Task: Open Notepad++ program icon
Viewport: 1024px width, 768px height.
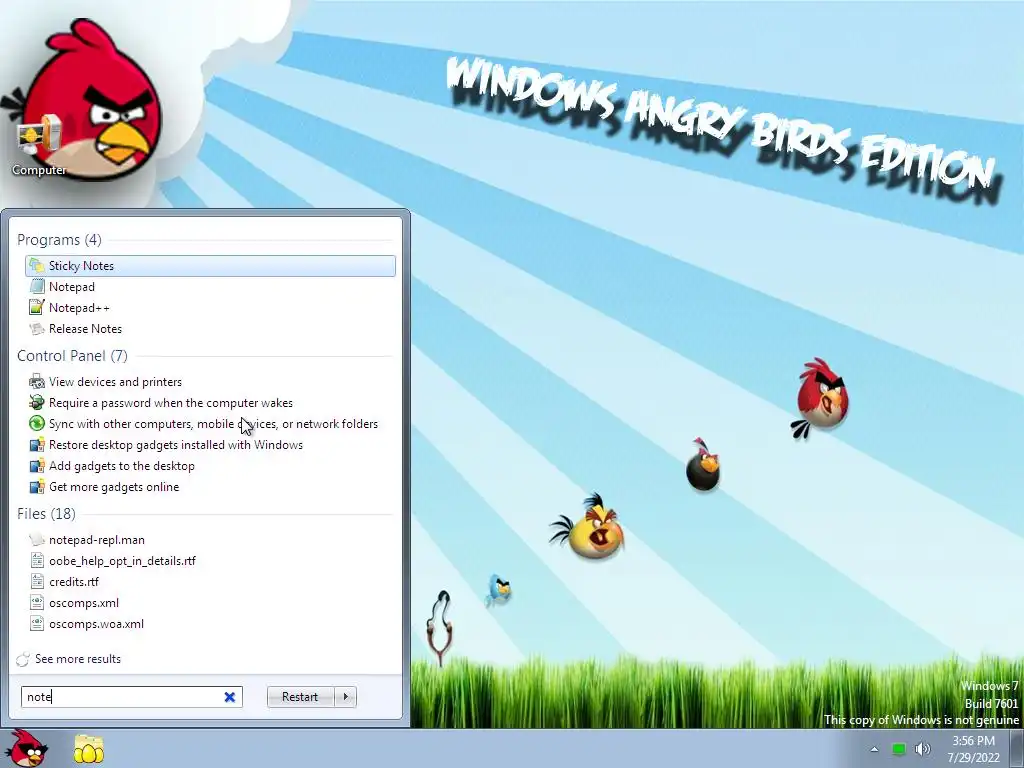Action: point(37,308)
